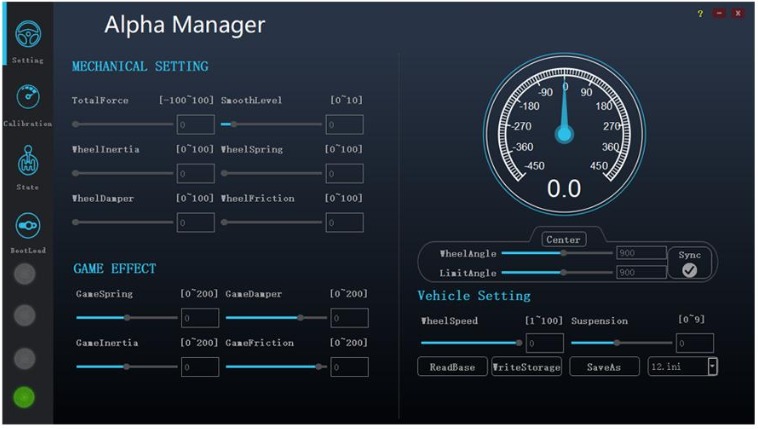Click the green status indicator circle

(24, 397)
